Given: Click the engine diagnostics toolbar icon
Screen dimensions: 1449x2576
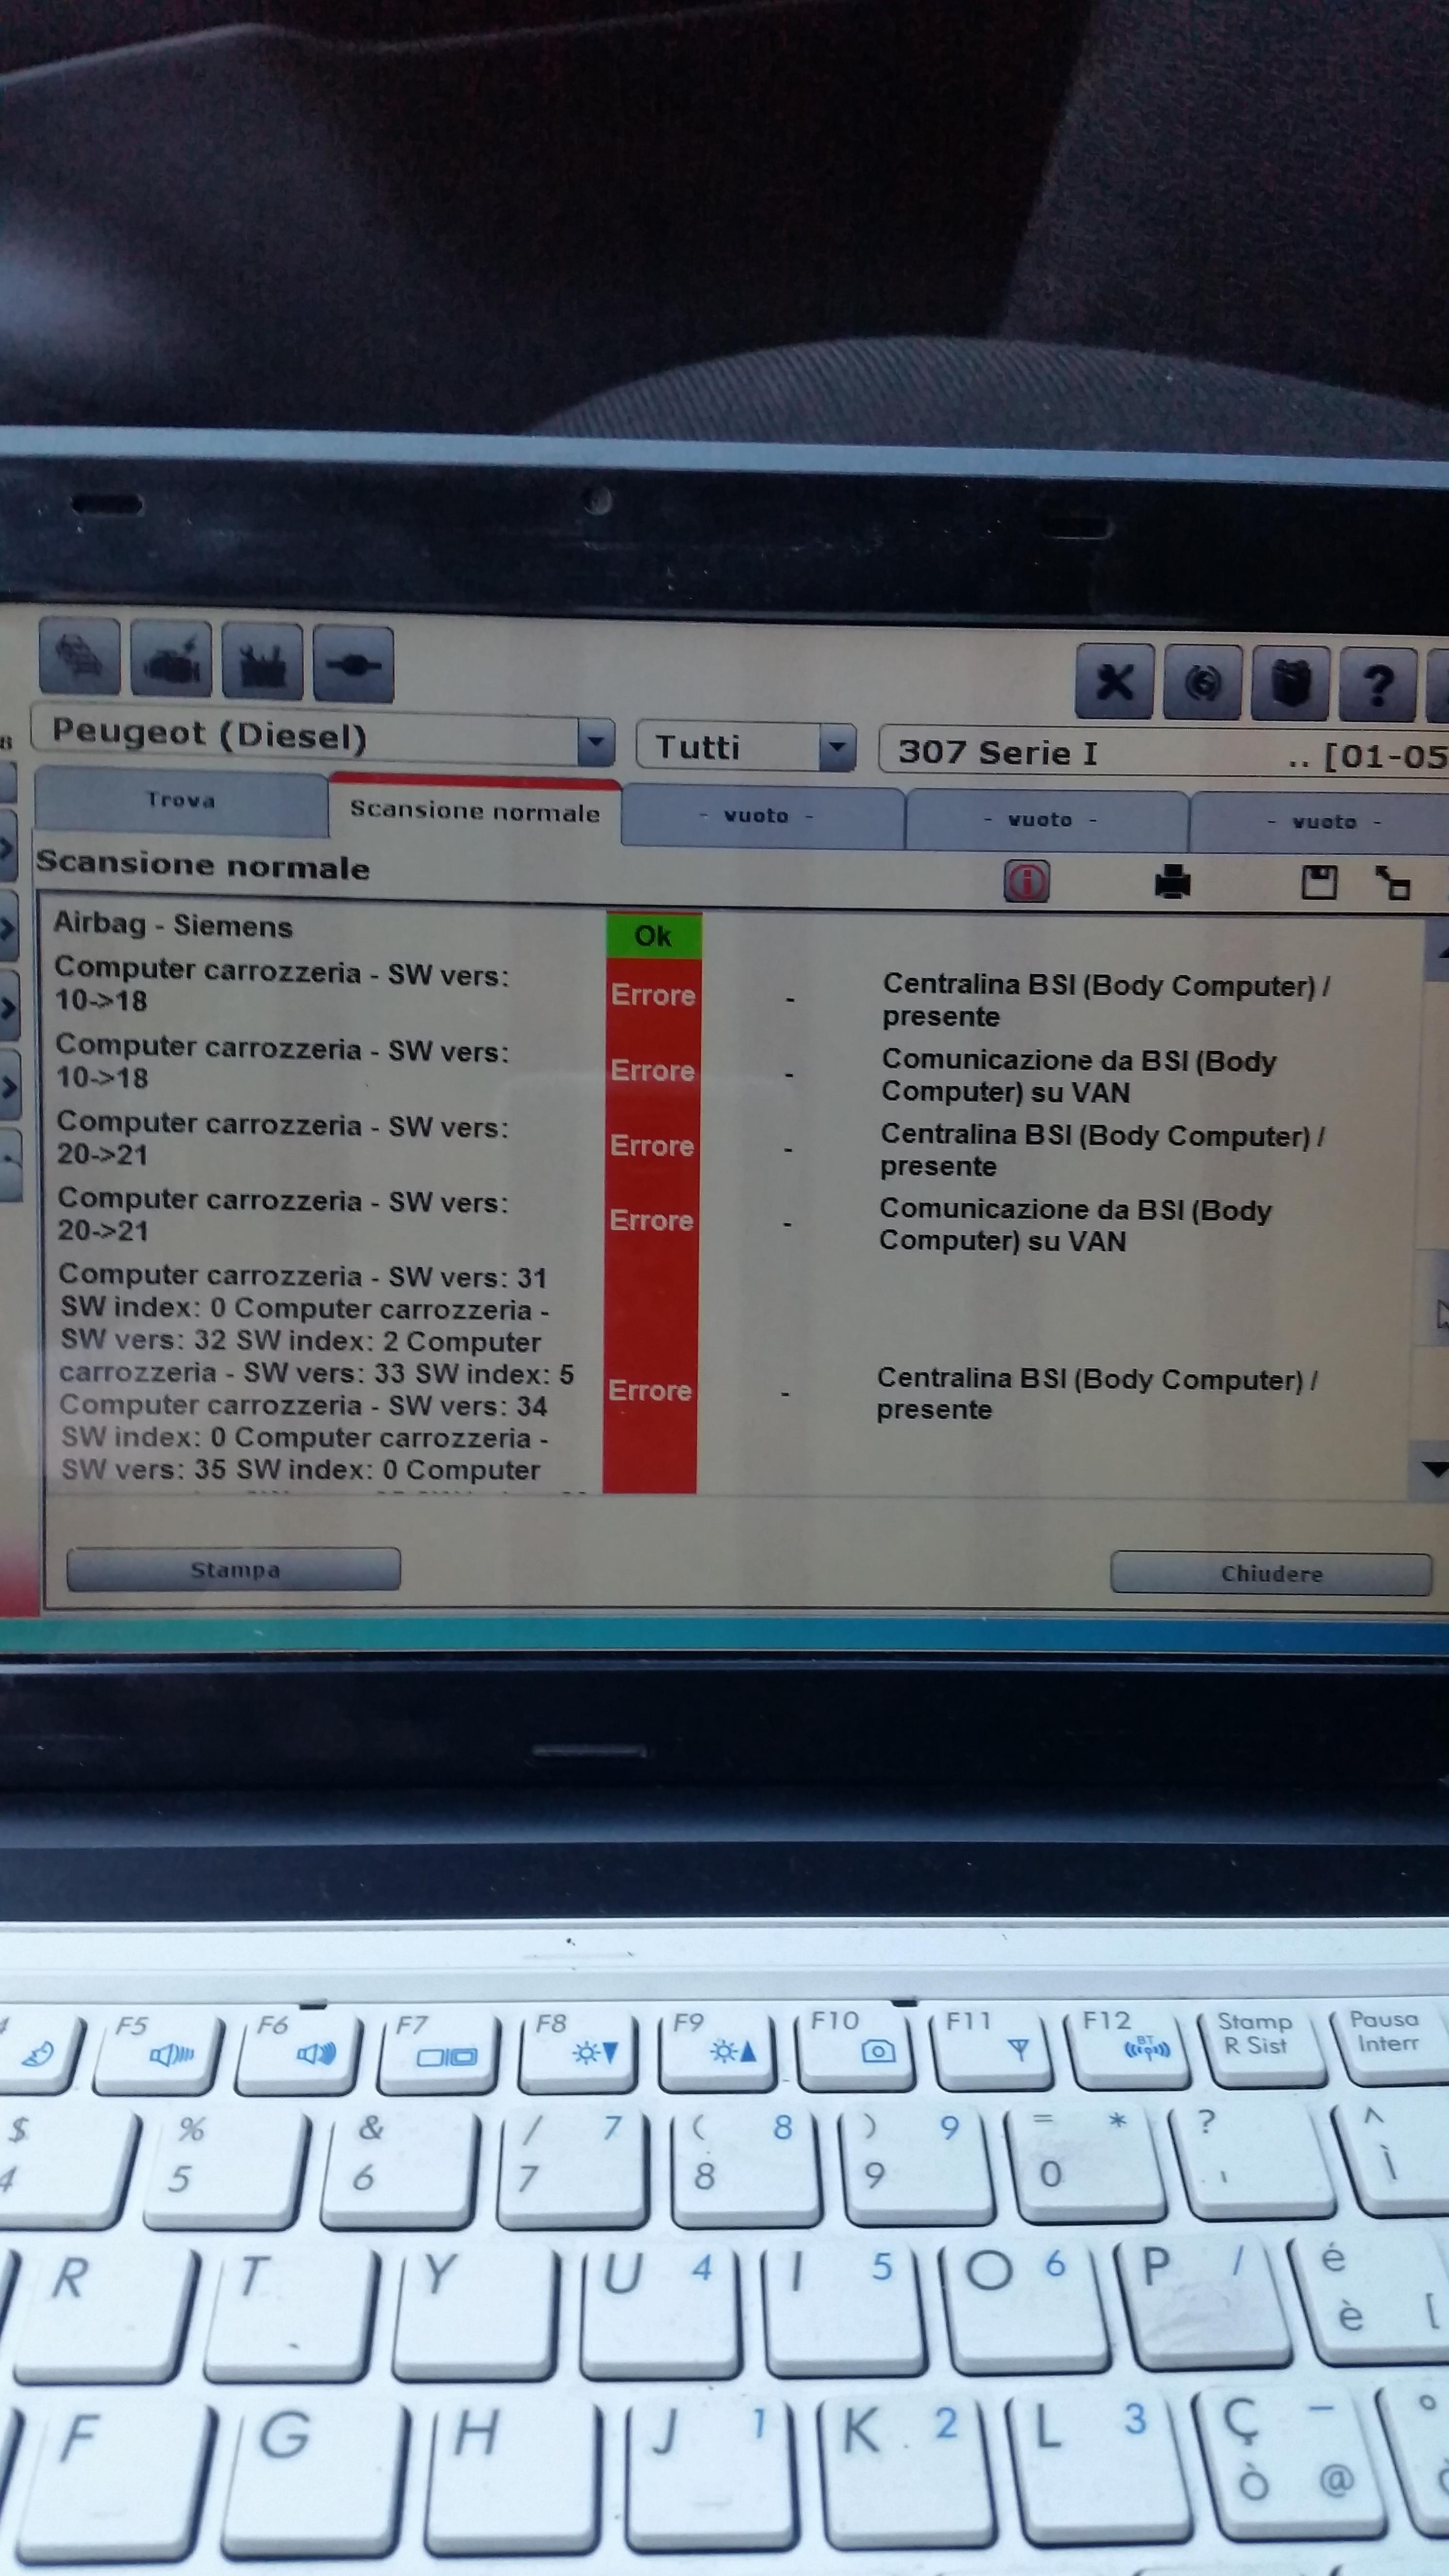Looking at the screenshot, I should tap(171, 660).
